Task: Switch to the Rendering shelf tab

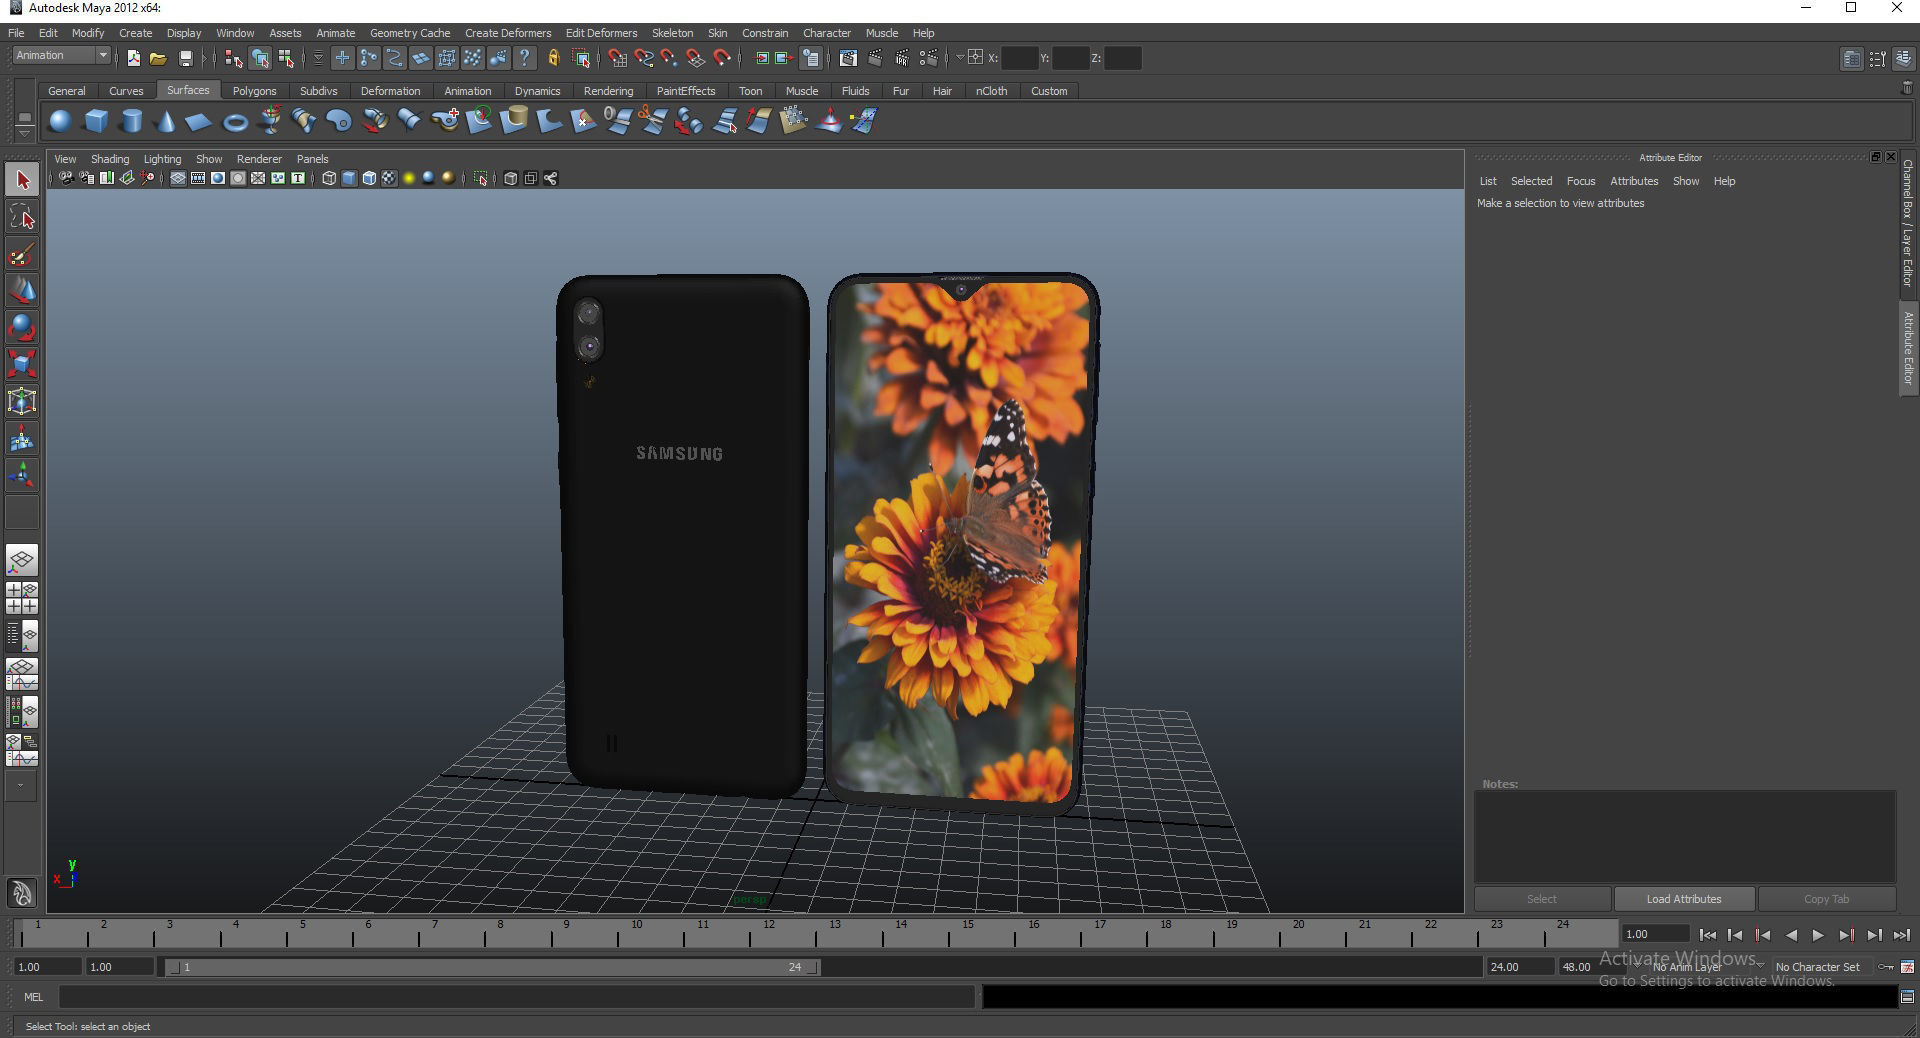Action: [x=608, y=91]
